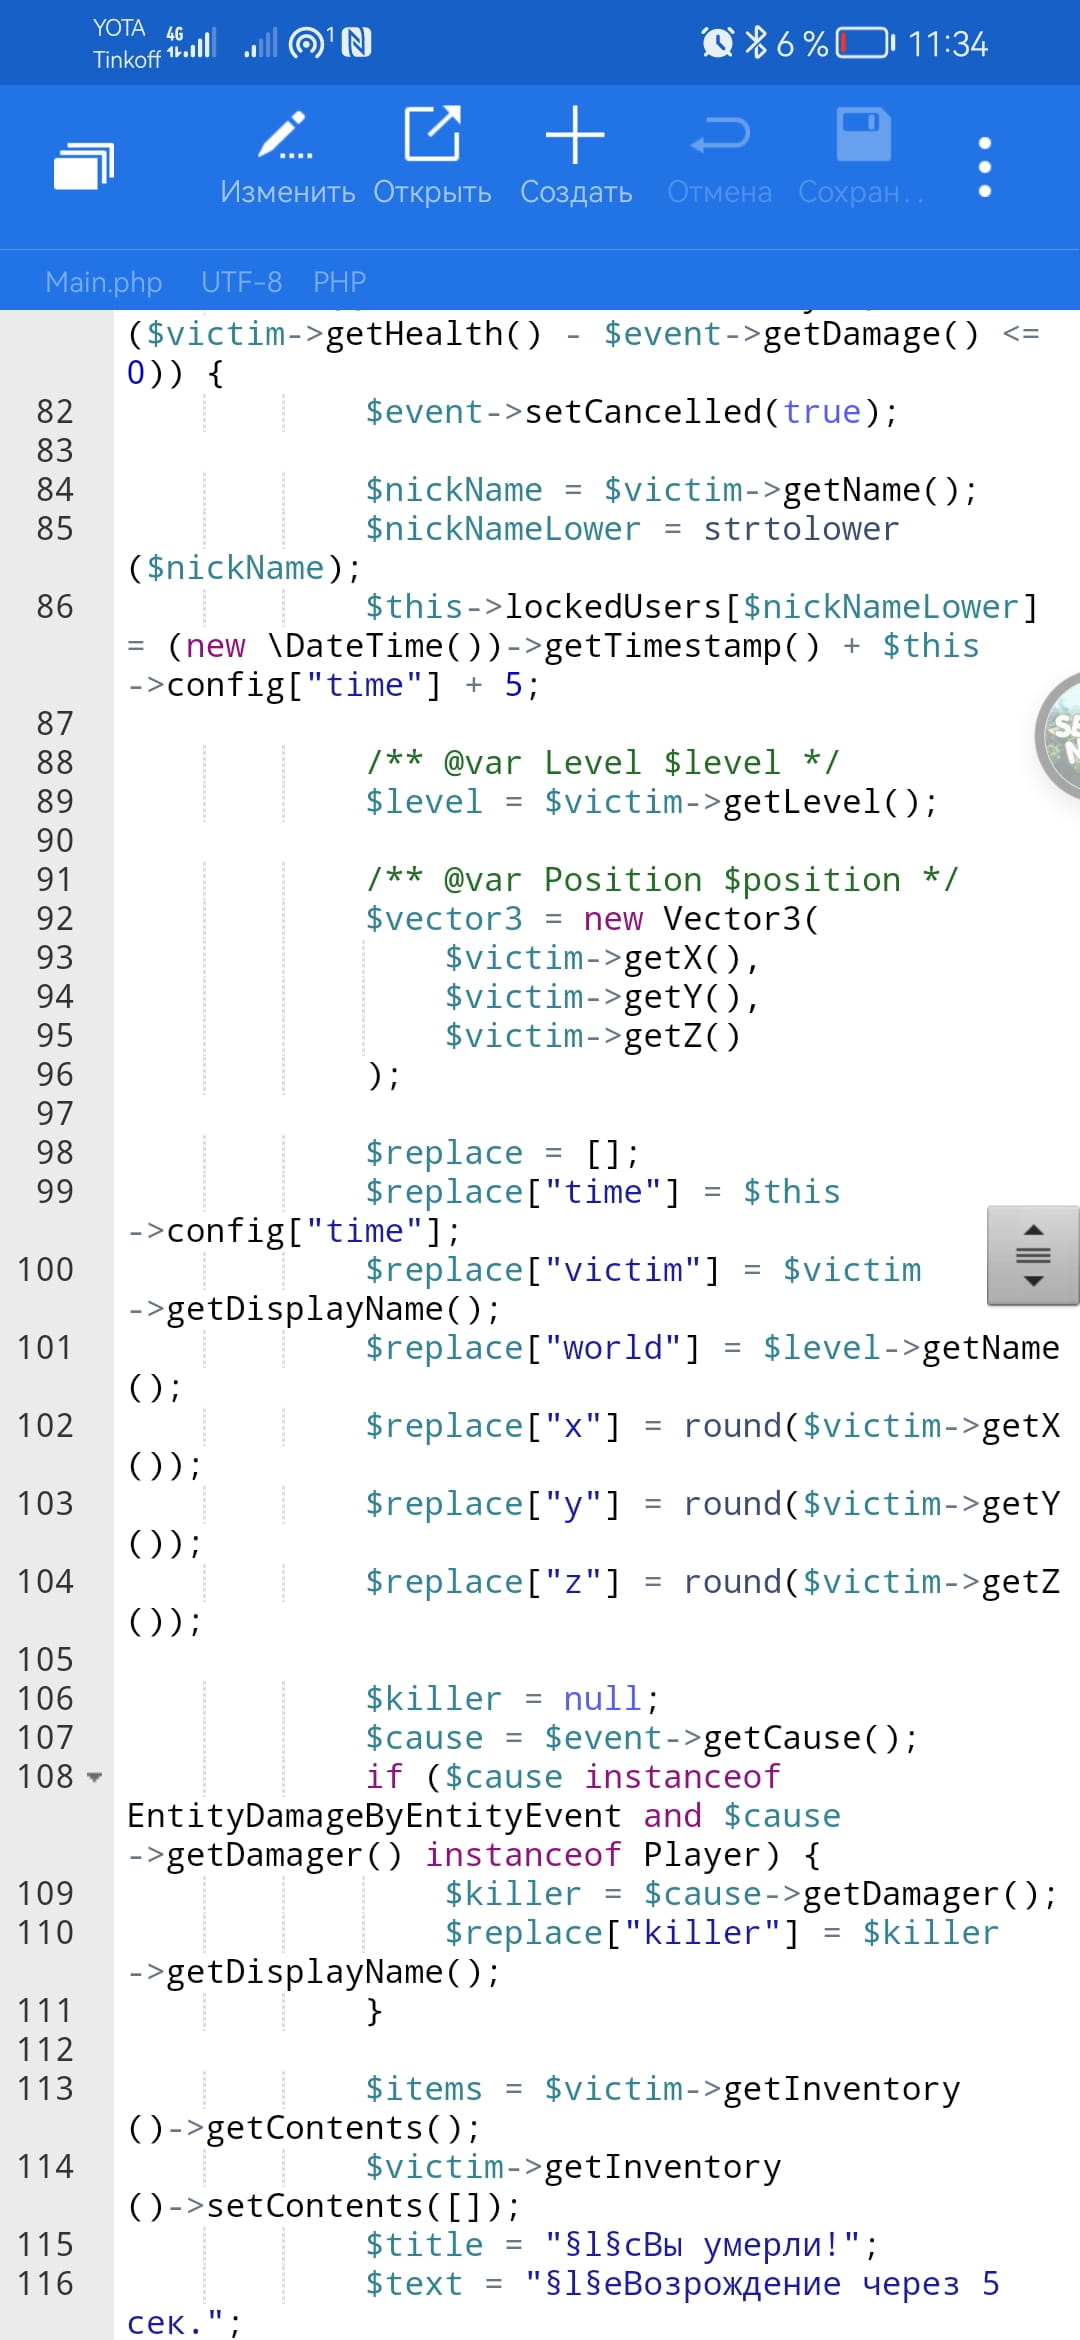1080x2340 pixels.
Task: Tap the Сохранить floppy disk icon
Action: (862, 135)
